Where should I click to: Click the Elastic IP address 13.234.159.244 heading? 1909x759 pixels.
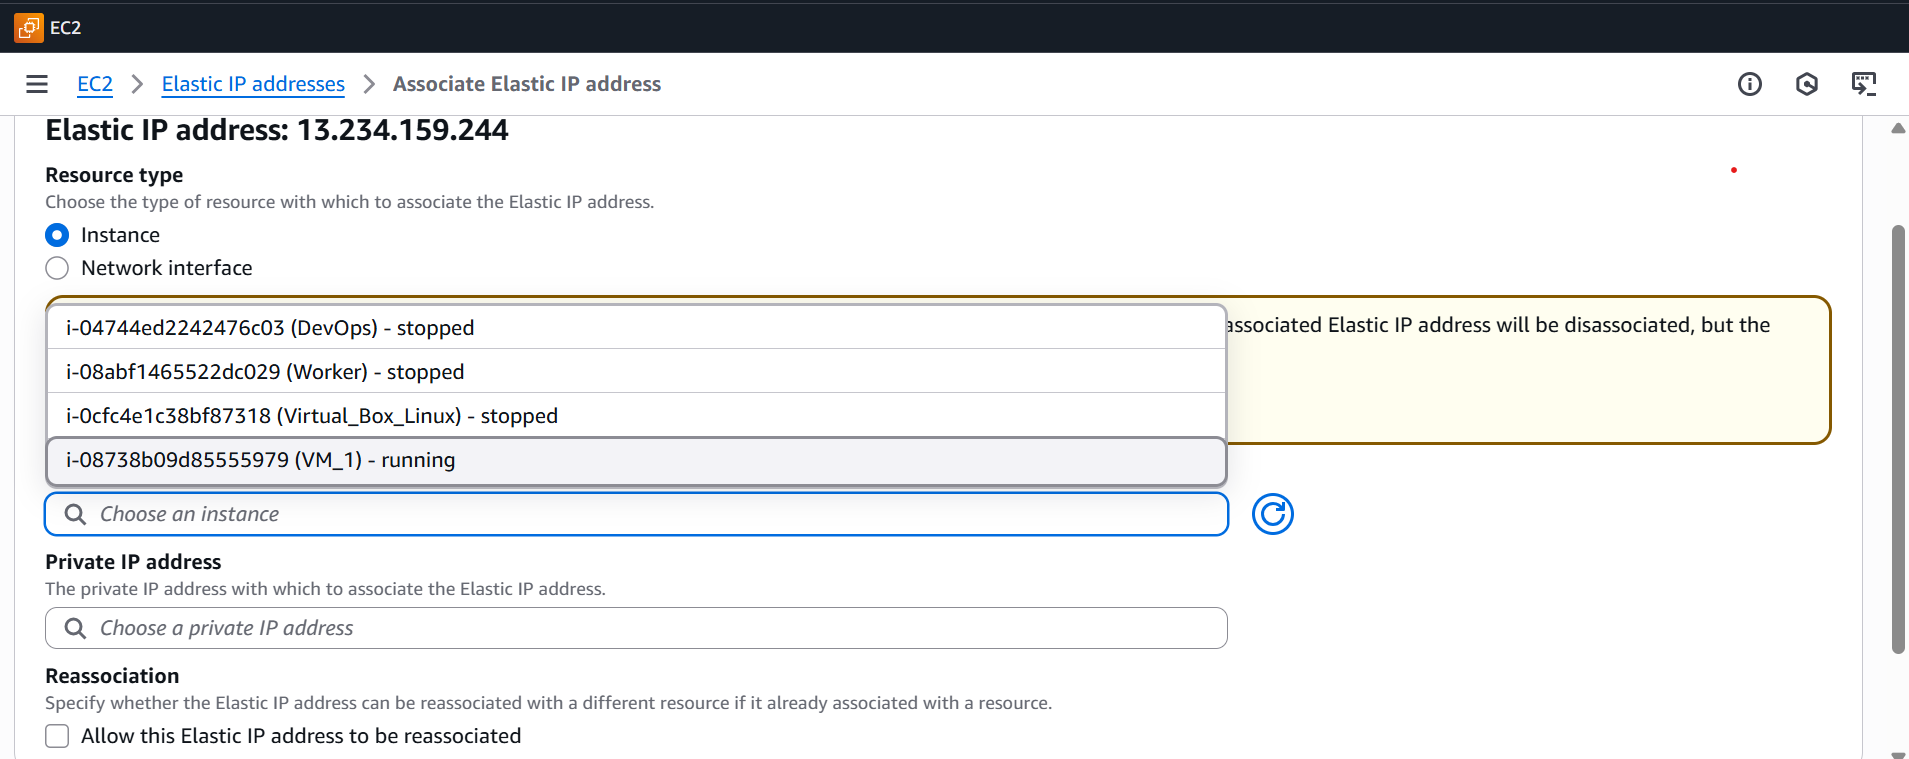[x=277, y=130]
